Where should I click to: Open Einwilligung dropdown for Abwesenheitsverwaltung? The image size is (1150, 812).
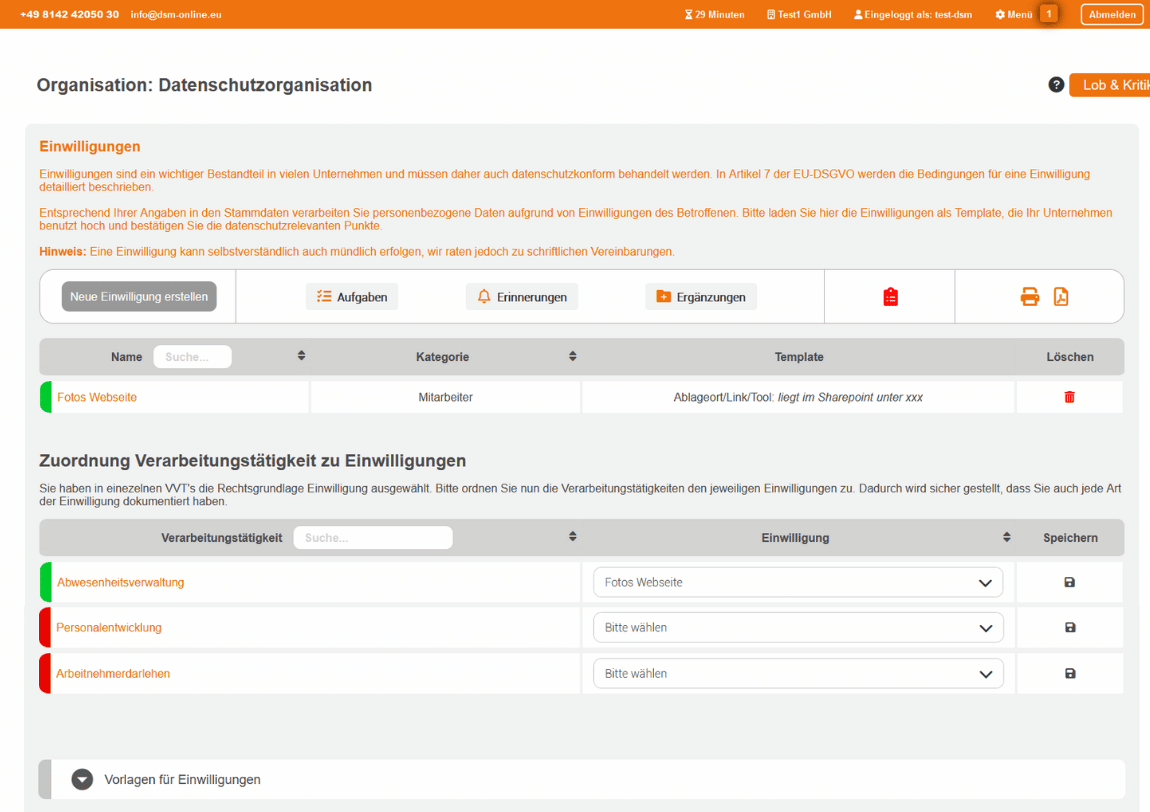797,582
